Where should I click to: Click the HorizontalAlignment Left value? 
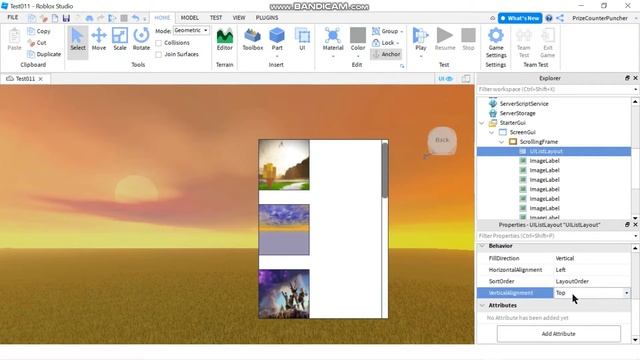click(592, 270)
